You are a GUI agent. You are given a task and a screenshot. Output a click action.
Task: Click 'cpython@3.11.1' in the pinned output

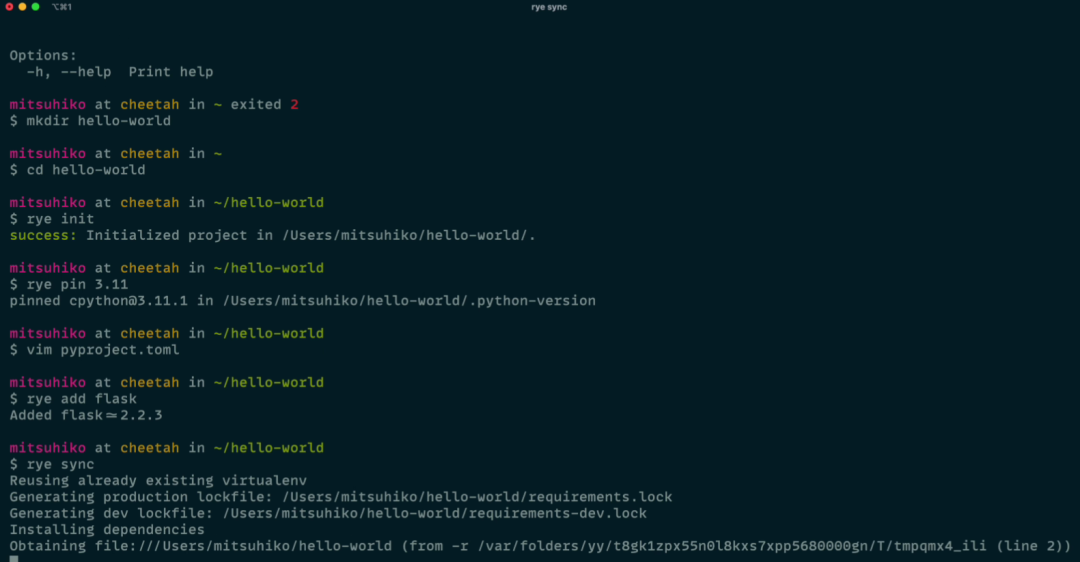click(128, 301)
